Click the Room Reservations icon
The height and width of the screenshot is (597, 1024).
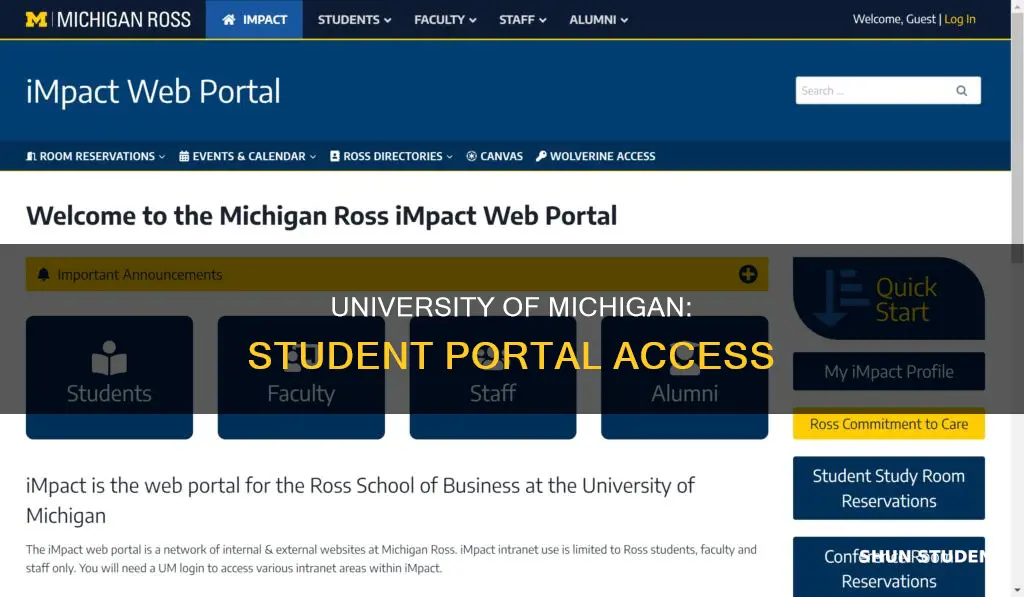tap(31, 156)
